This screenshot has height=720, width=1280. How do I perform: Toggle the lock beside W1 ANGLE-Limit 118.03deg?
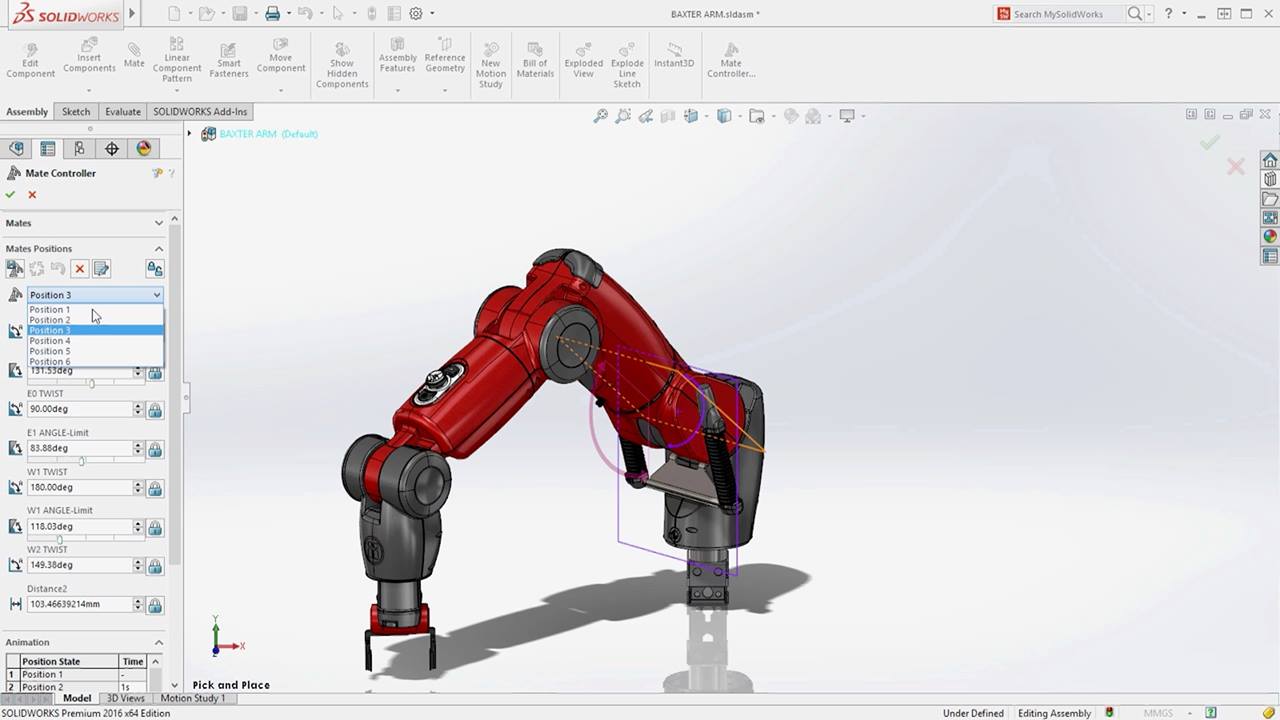[155, 527]
